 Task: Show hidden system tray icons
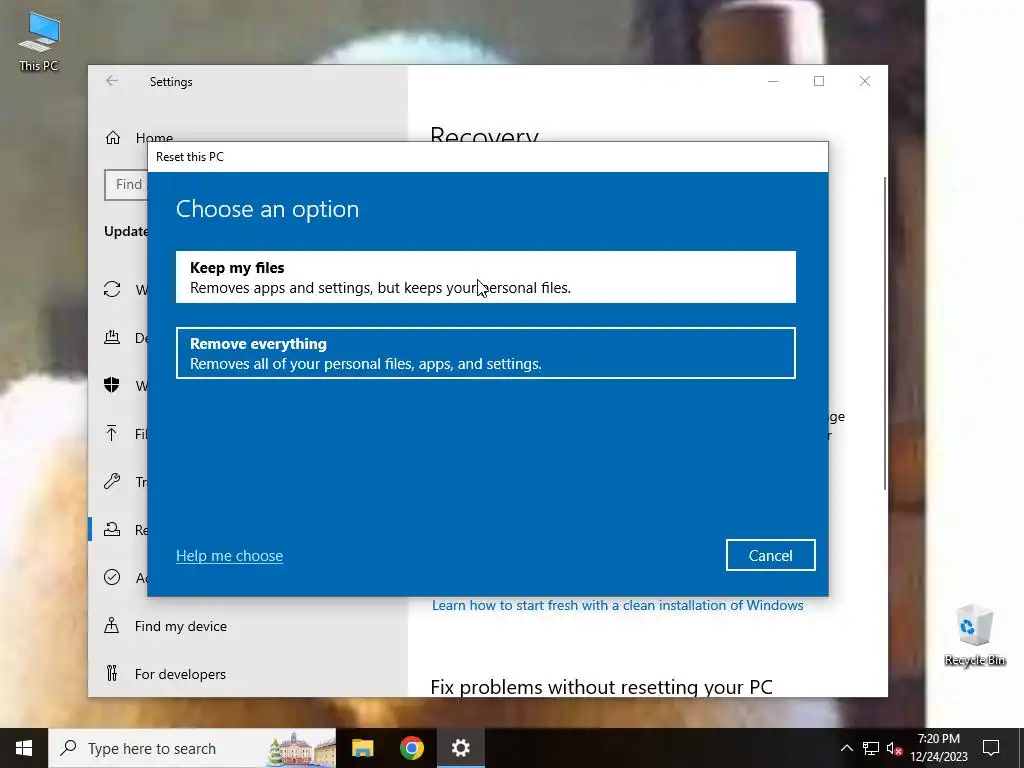846,748
